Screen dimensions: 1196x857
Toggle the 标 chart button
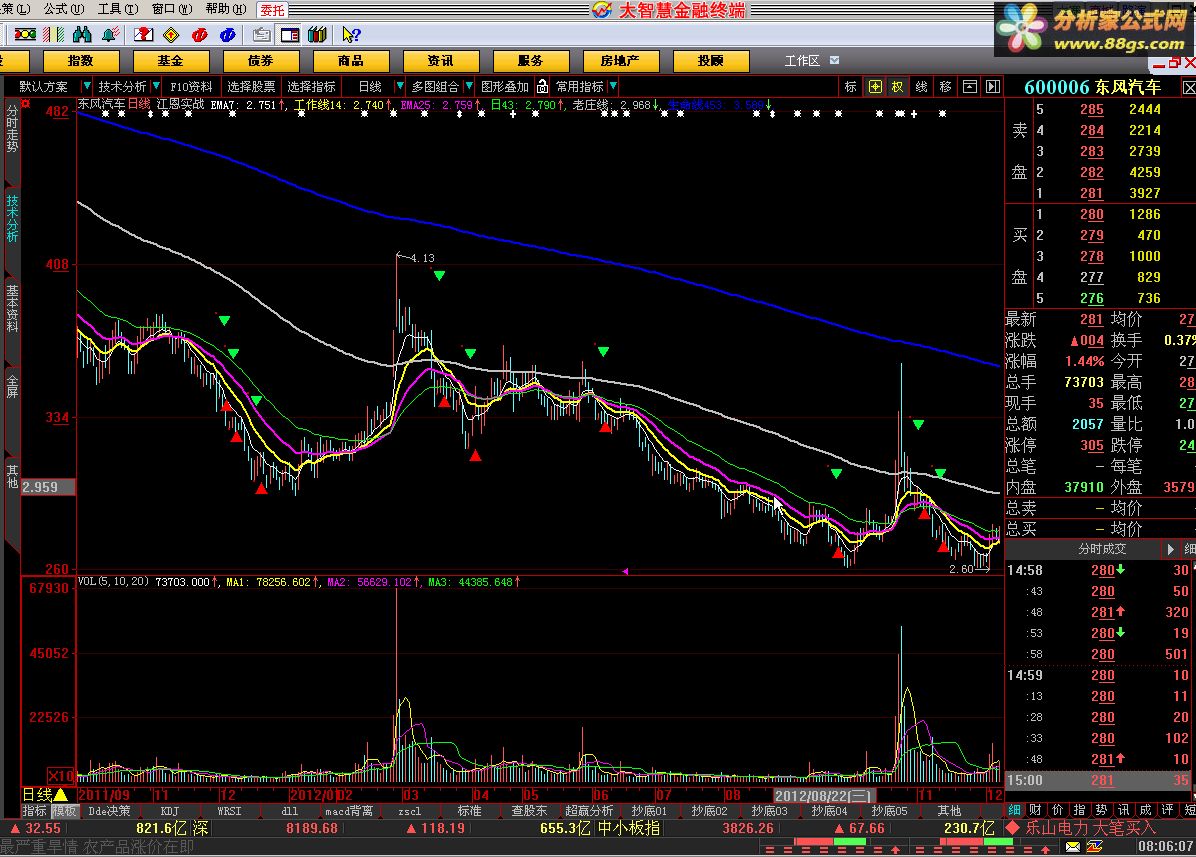coord(850,86)
